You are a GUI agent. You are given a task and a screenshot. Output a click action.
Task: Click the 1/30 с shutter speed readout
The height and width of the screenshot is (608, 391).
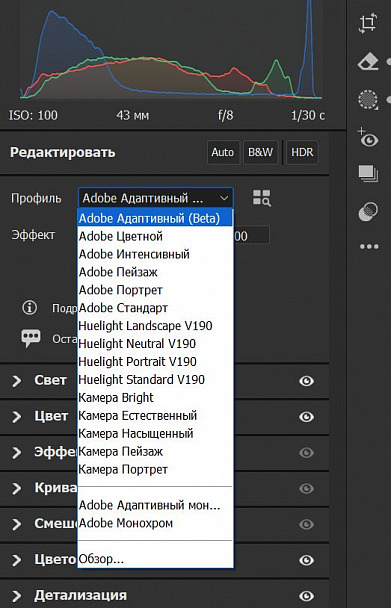[308, 115]
